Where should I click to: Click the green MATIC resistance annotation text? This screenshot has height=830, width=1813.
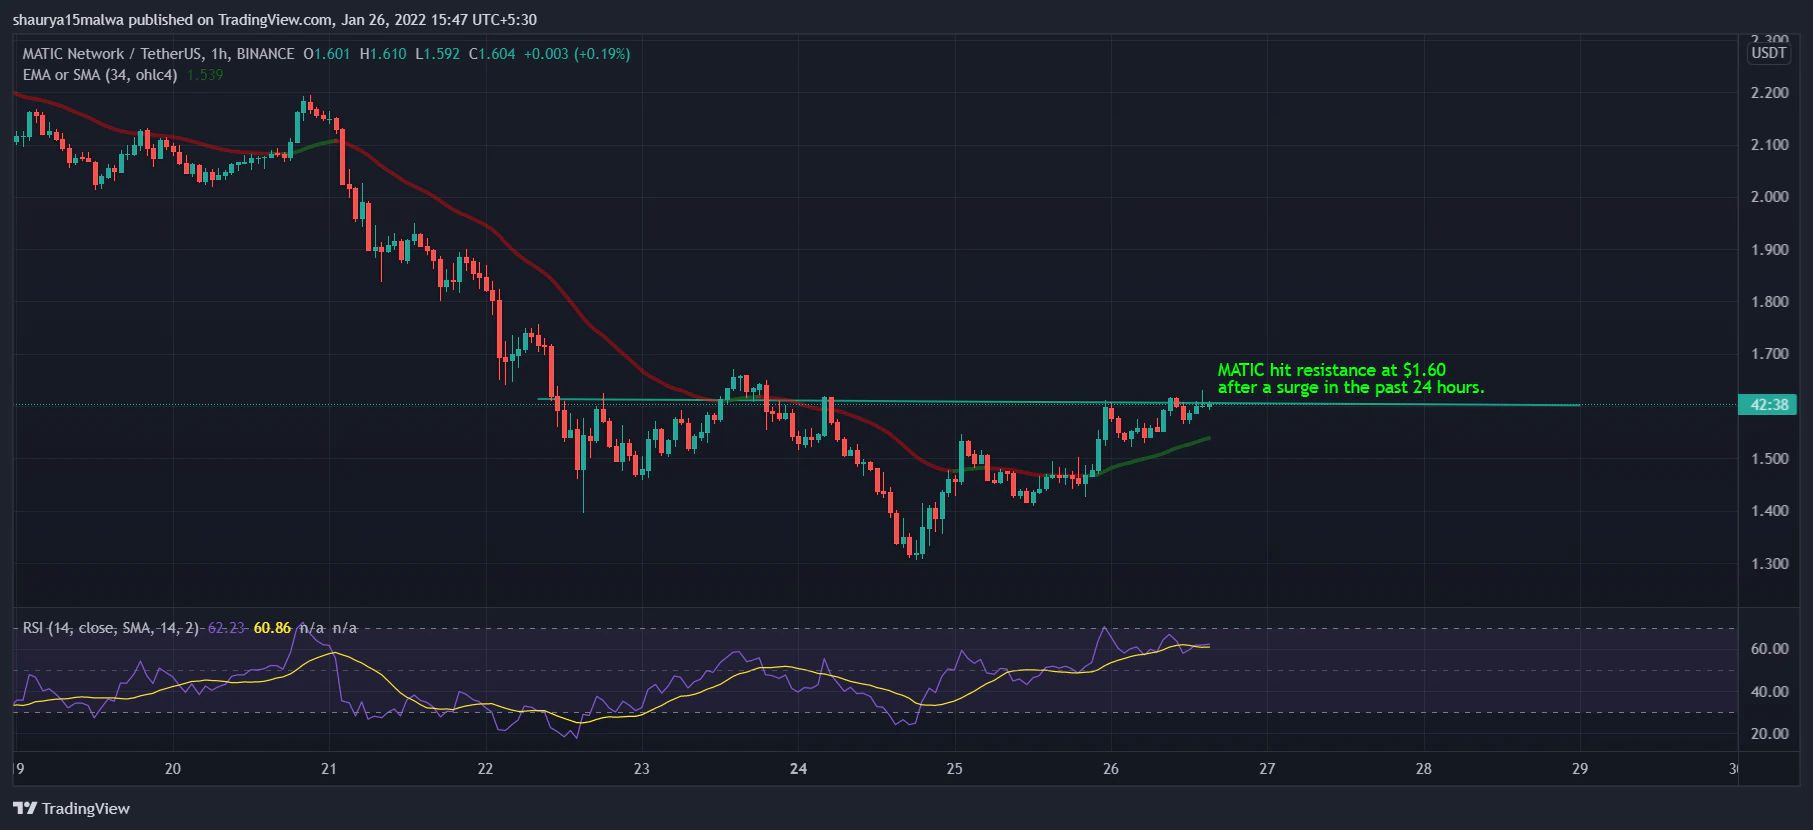1350,378
